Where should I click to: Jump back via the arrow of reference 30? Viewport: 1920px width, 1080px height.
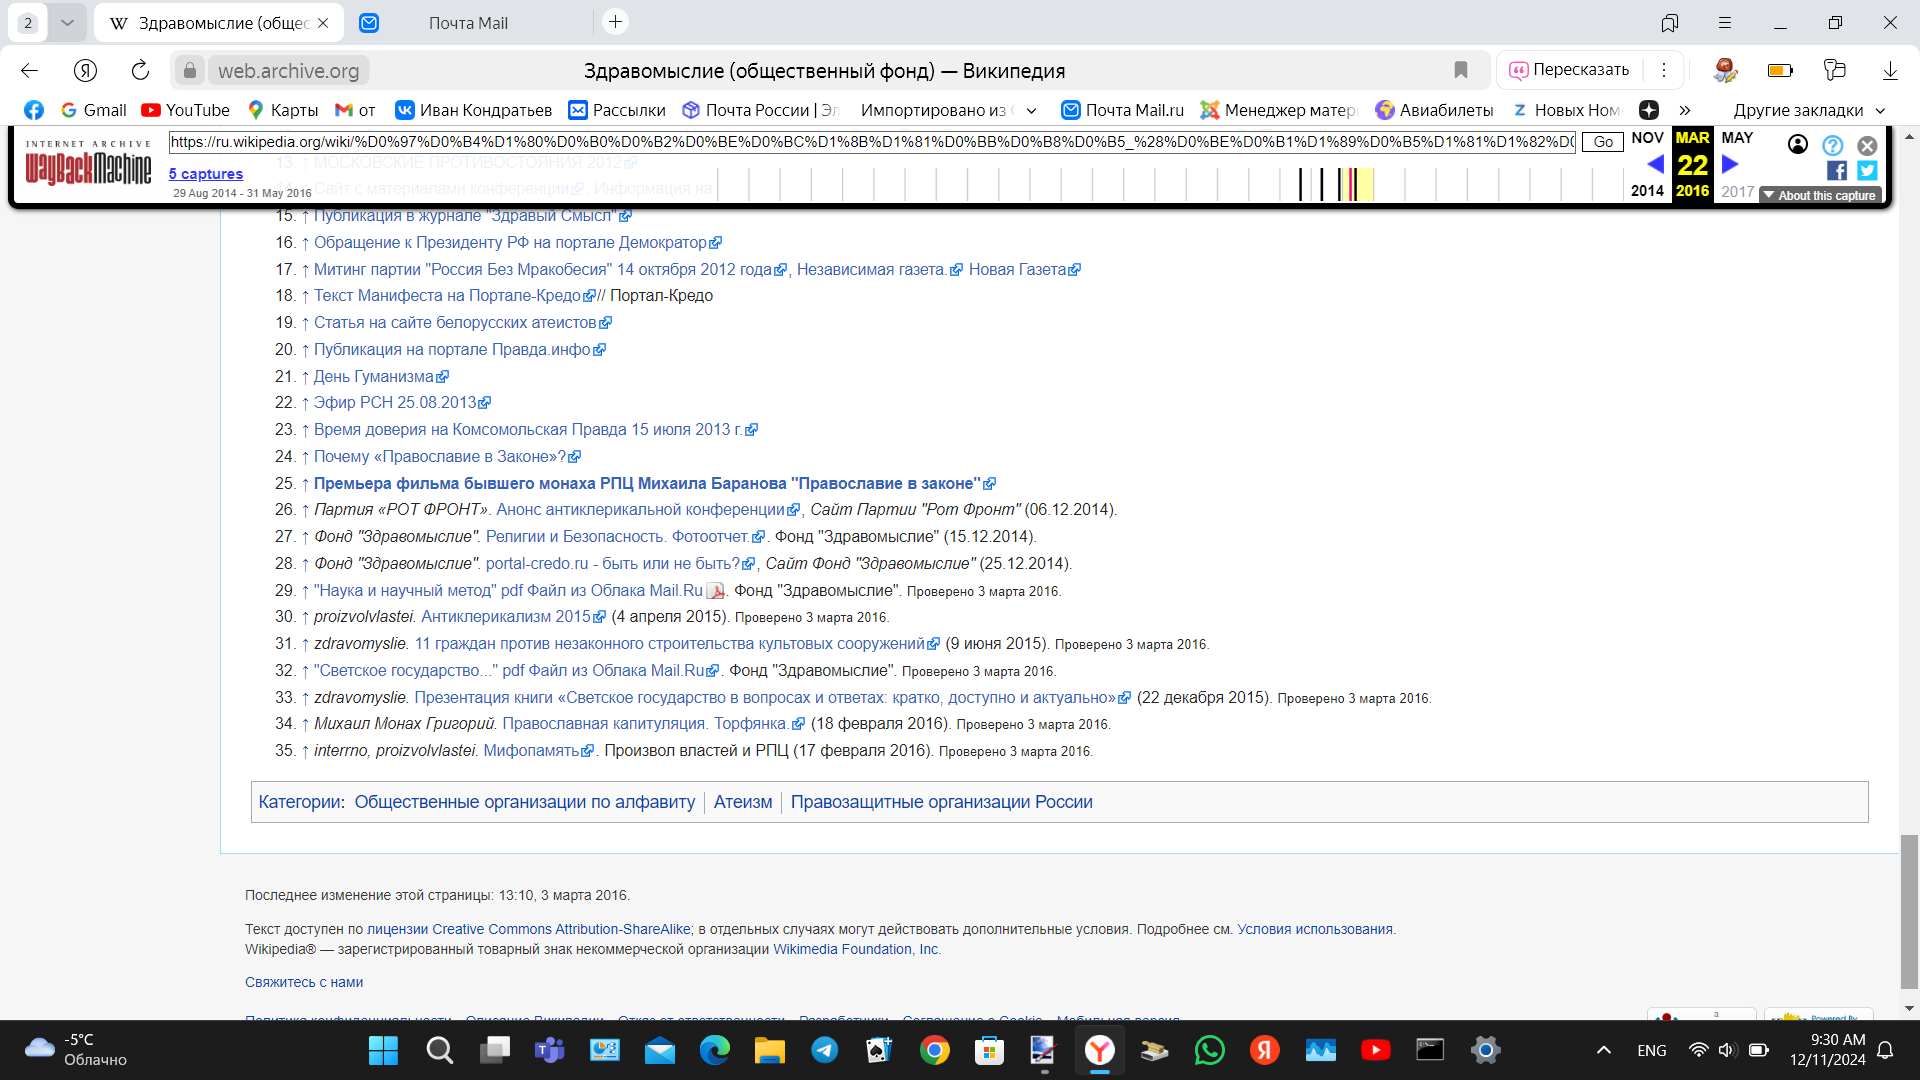[305, 617]
